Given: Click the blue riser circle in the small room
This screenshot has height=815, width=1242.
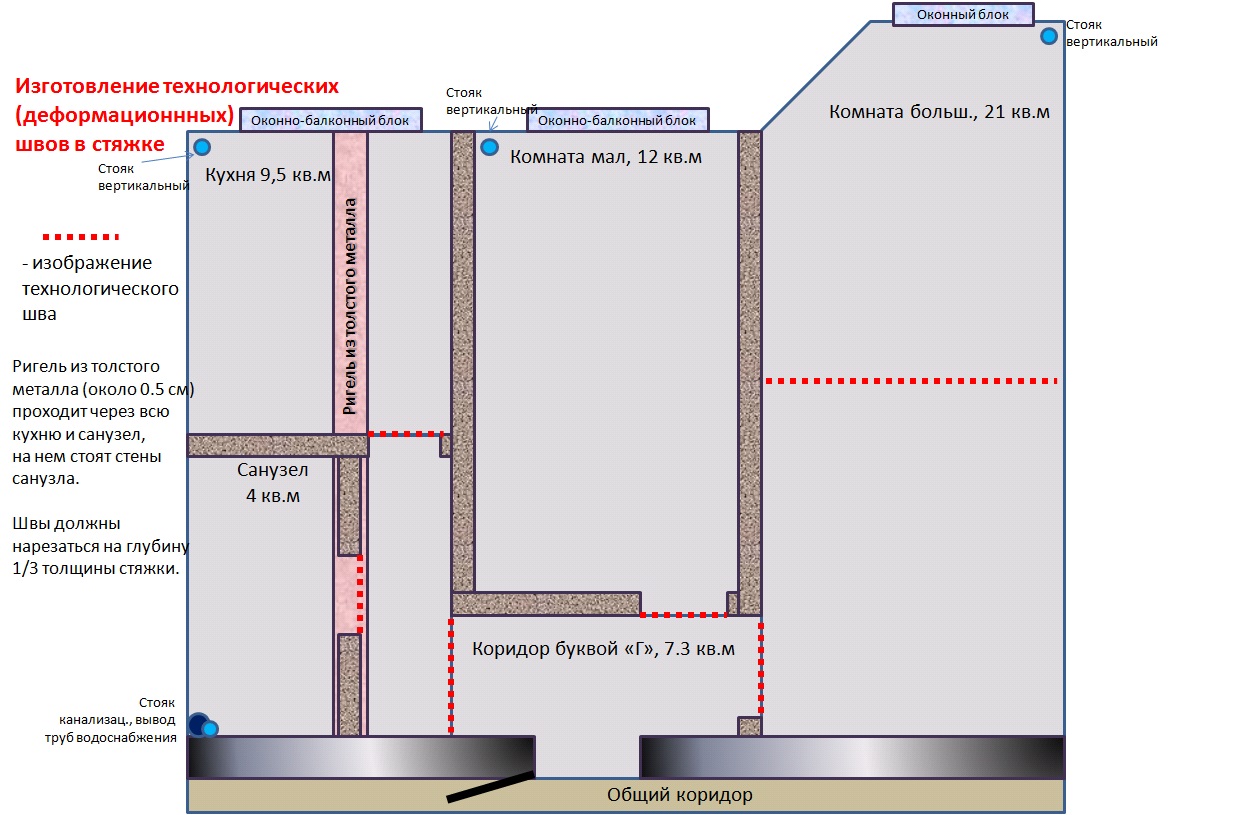Looking at the screenshot, I should coord(489,147).
